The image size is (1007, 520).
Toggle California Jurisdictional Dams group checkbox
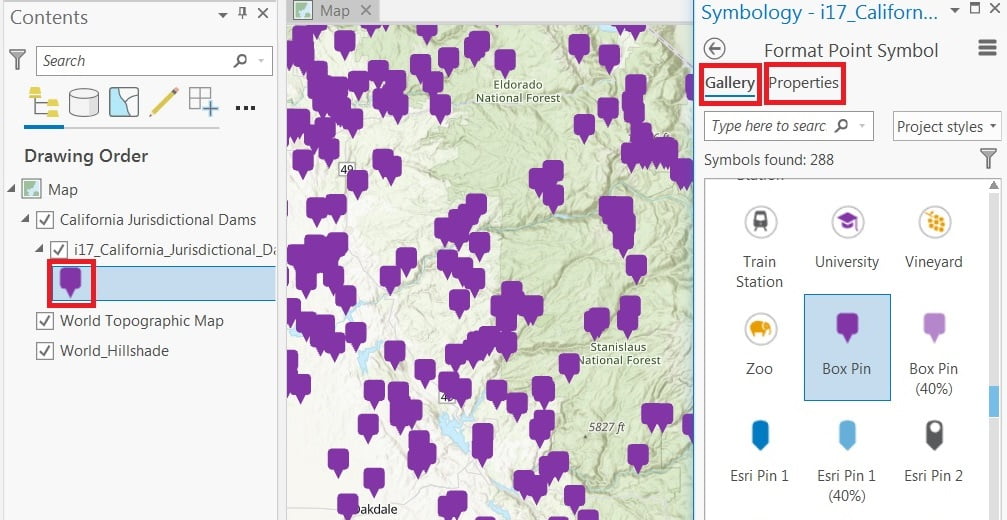[44, 220]
